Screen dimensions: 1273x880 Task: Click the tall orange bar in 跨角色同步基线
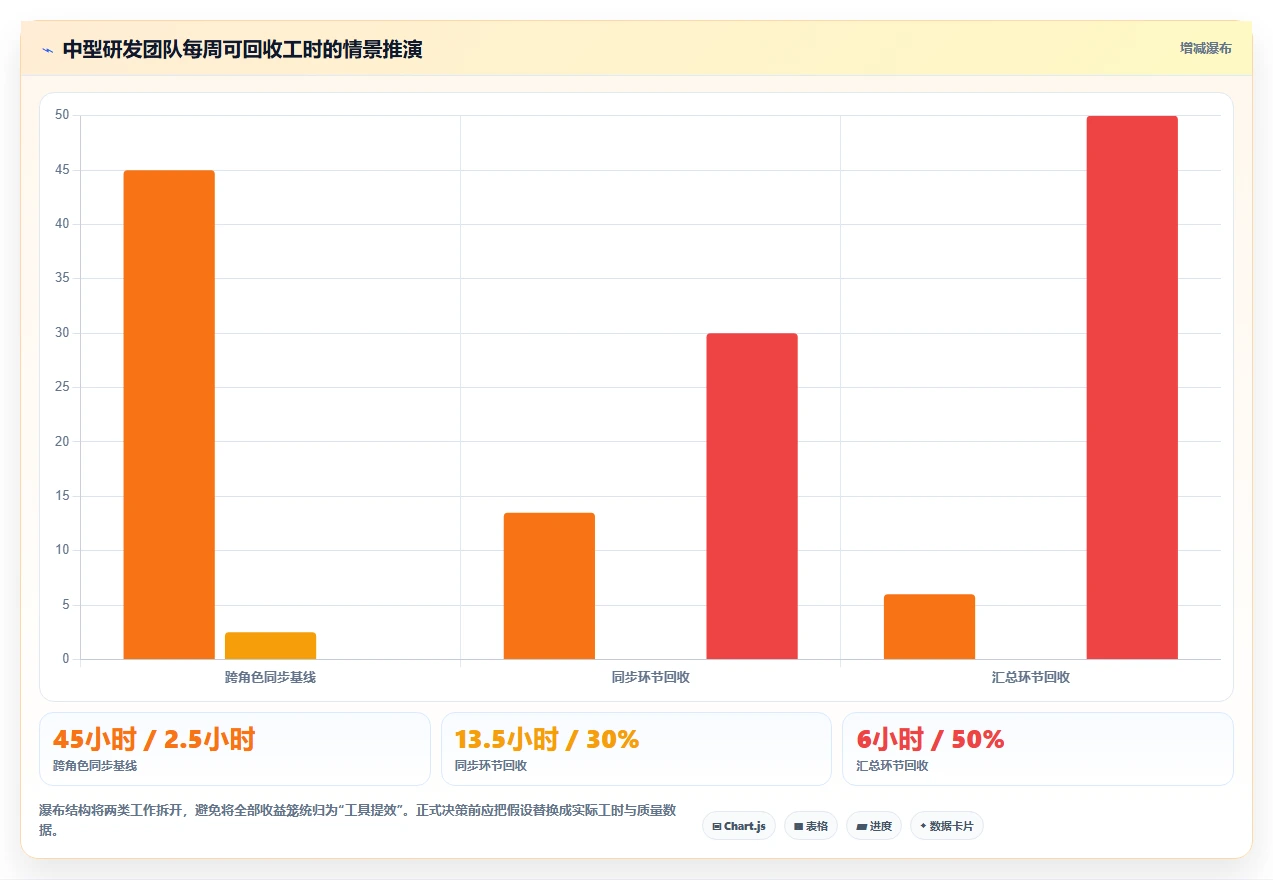click(169, 415)
